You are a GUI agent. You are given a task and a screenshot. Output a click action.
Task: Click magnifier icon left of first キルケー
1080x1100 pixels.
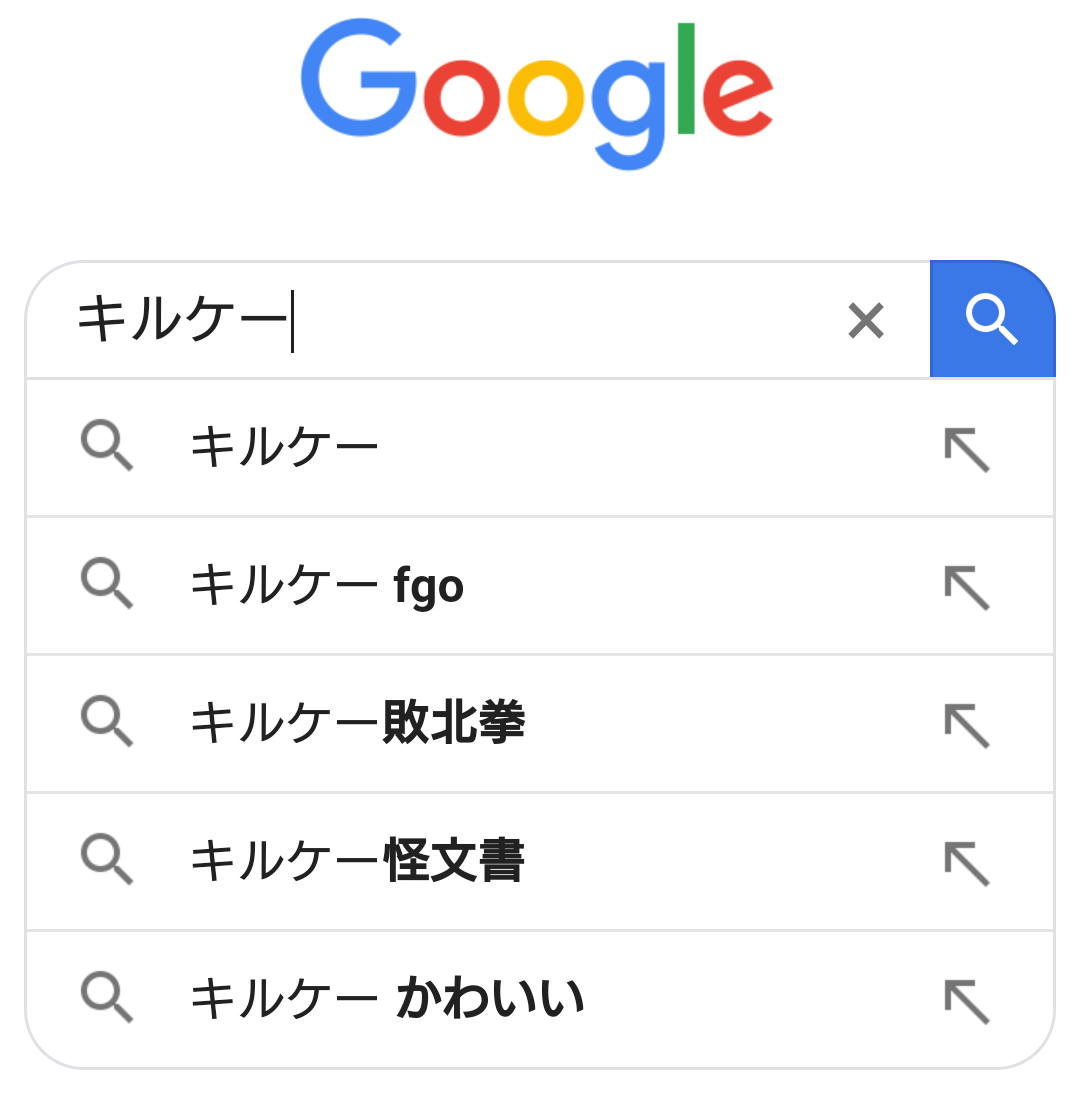[x=106, y=446]
